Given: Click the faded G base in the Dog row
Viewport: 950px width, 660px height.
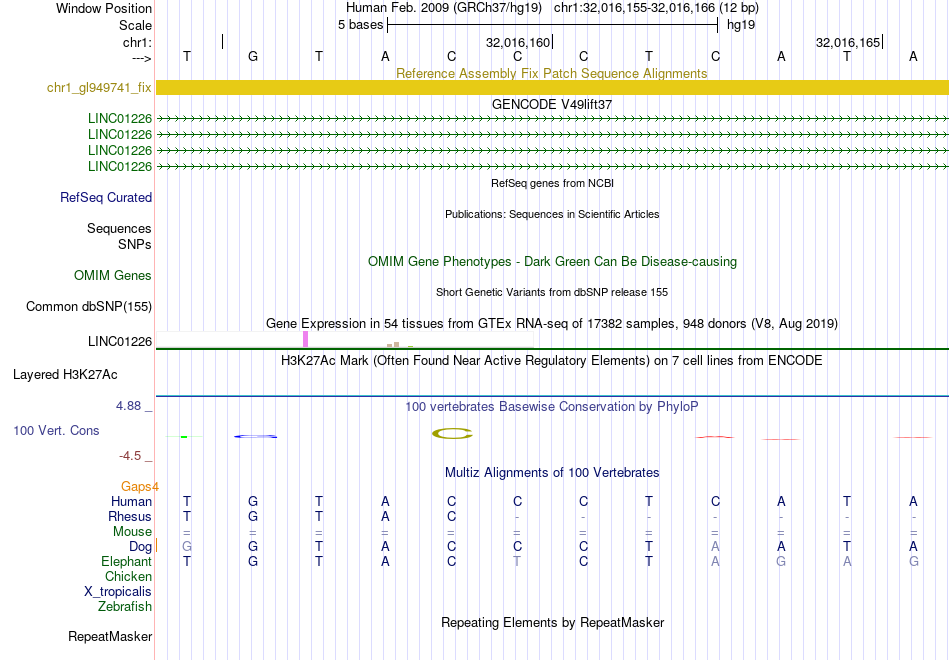Looking at the screenshot, I should (187, 547).
